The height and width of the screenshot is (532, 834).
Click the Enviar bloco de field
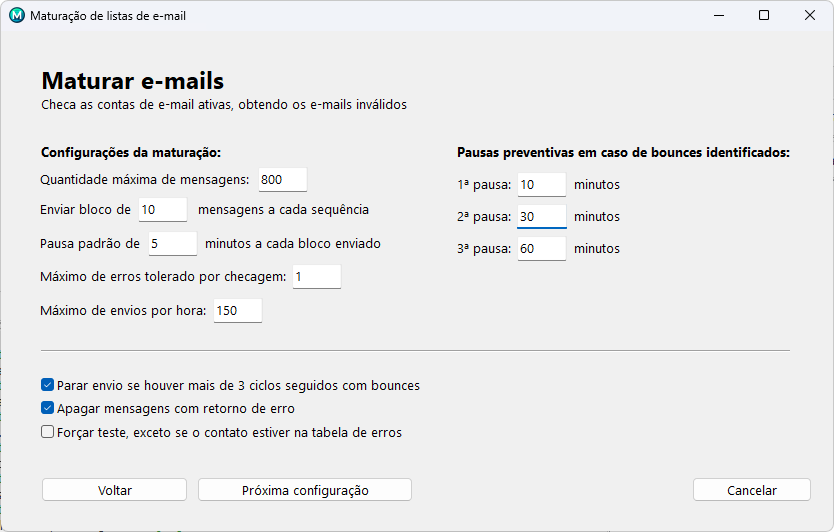point(162,210)
